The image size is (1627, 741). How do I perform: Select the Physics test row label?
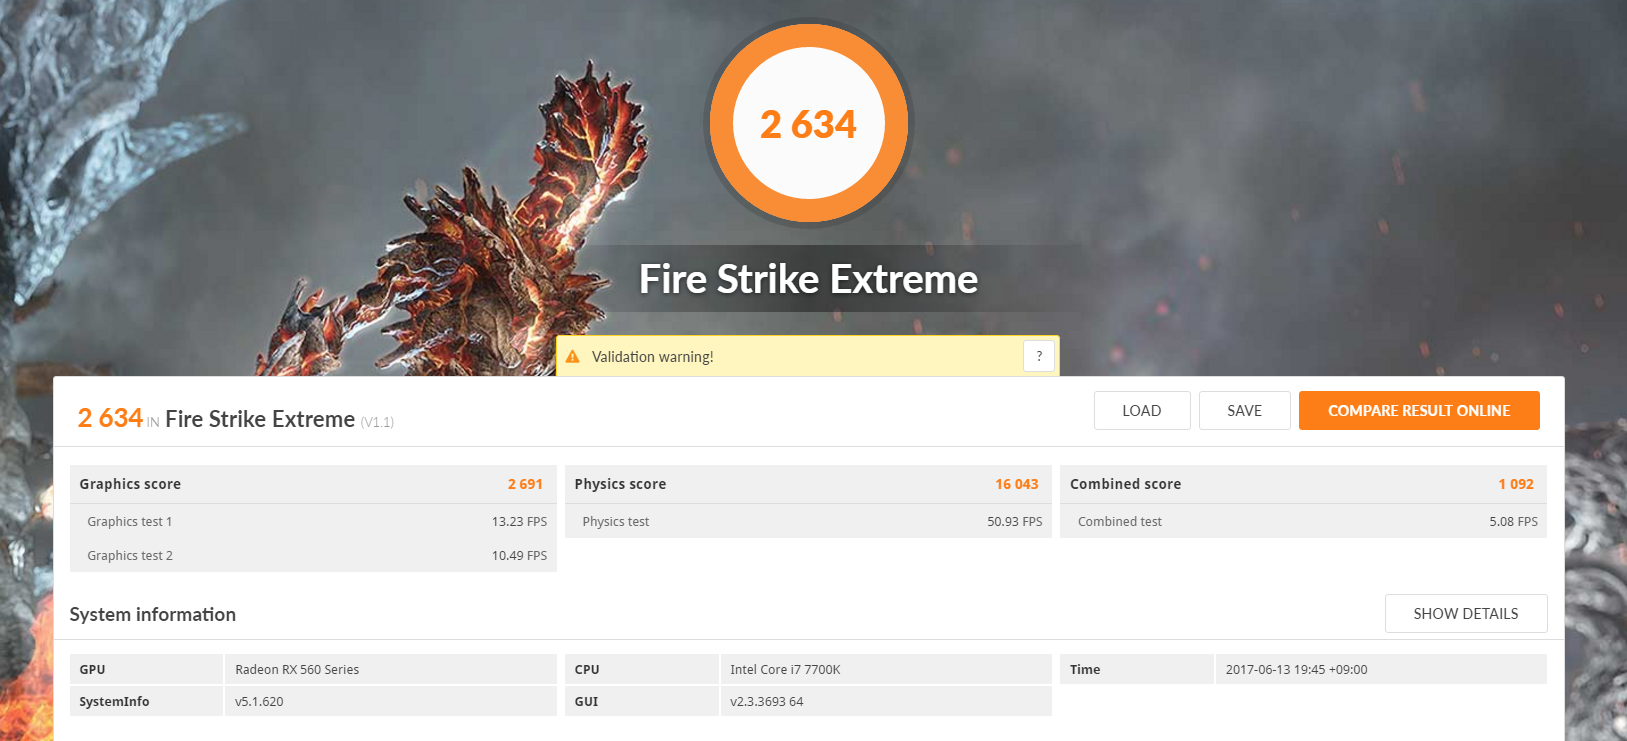tap(616, 522)
